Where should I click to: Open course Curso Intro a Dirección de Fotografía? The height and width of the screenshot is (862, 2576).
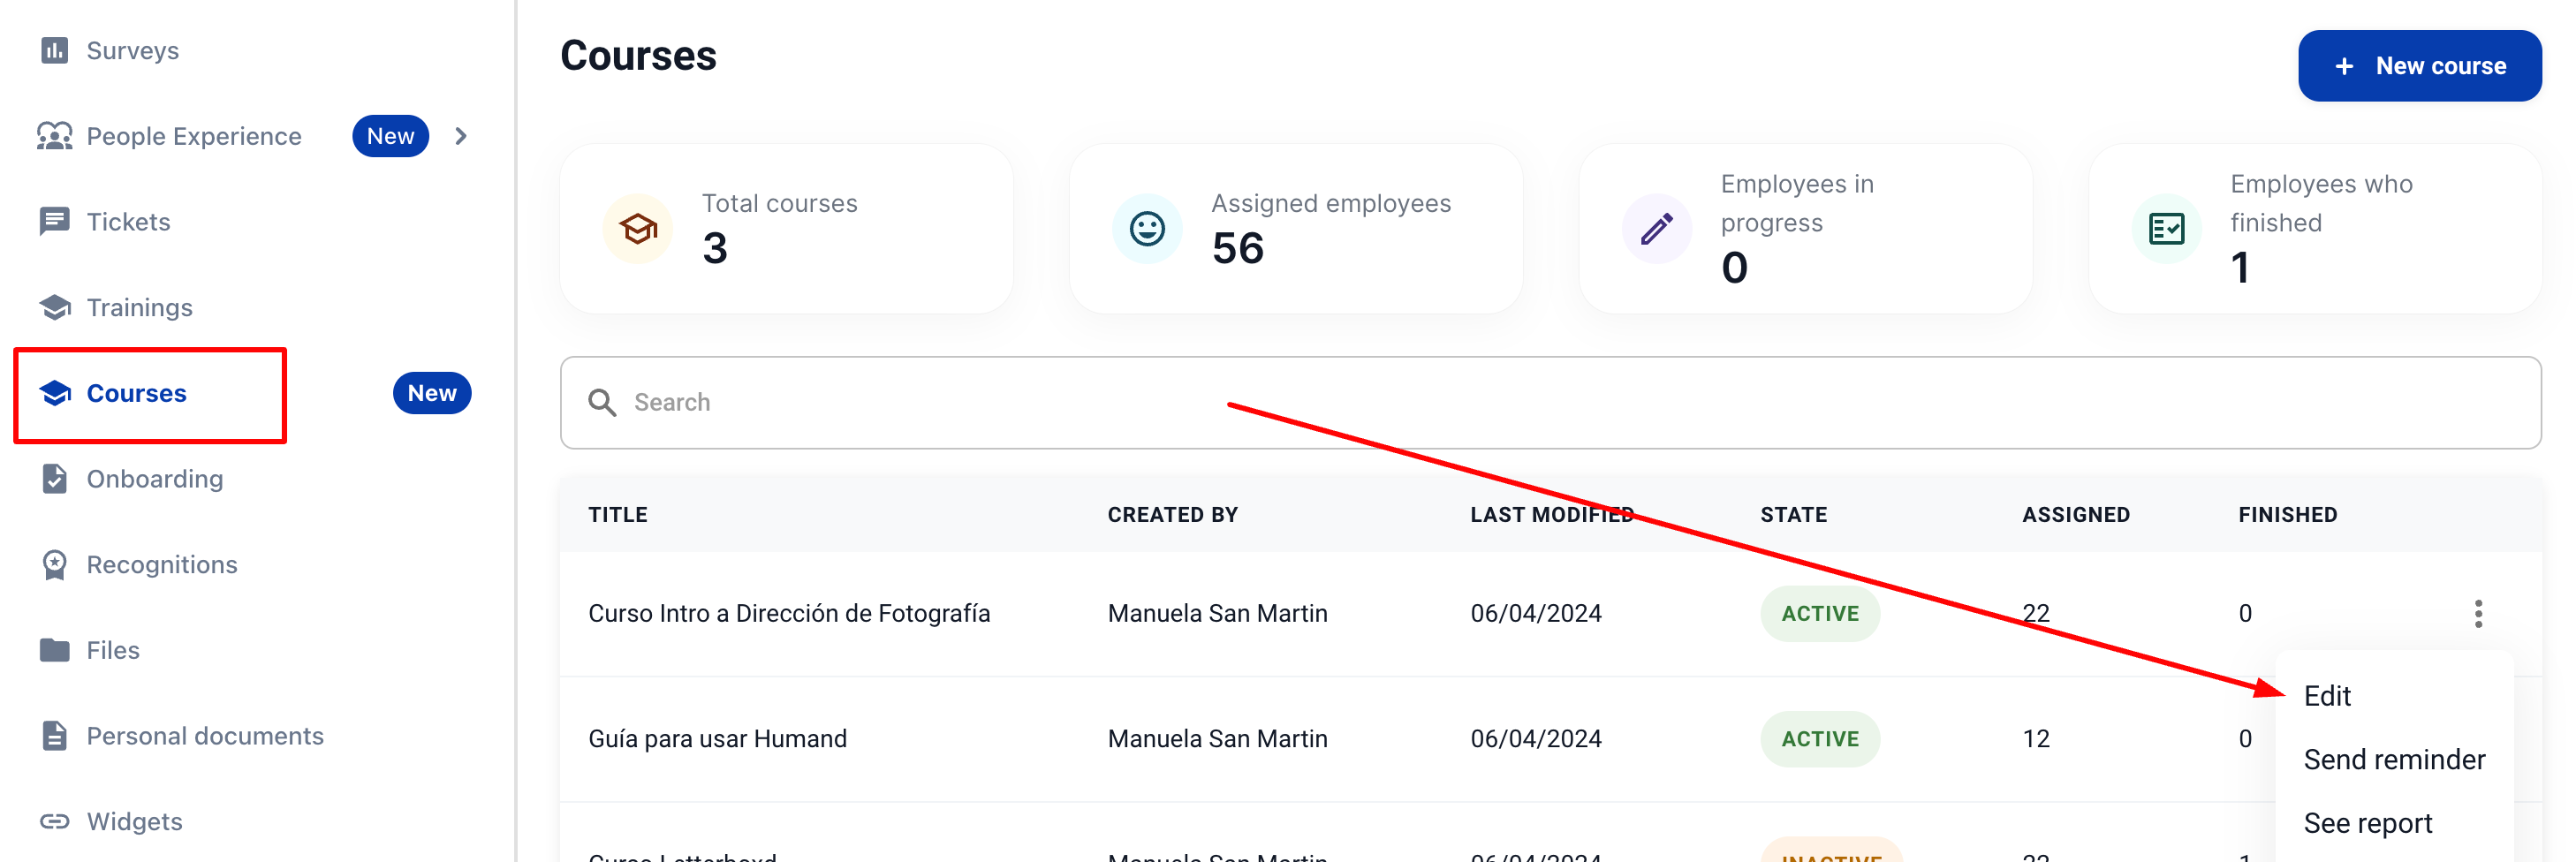(789, 613)
